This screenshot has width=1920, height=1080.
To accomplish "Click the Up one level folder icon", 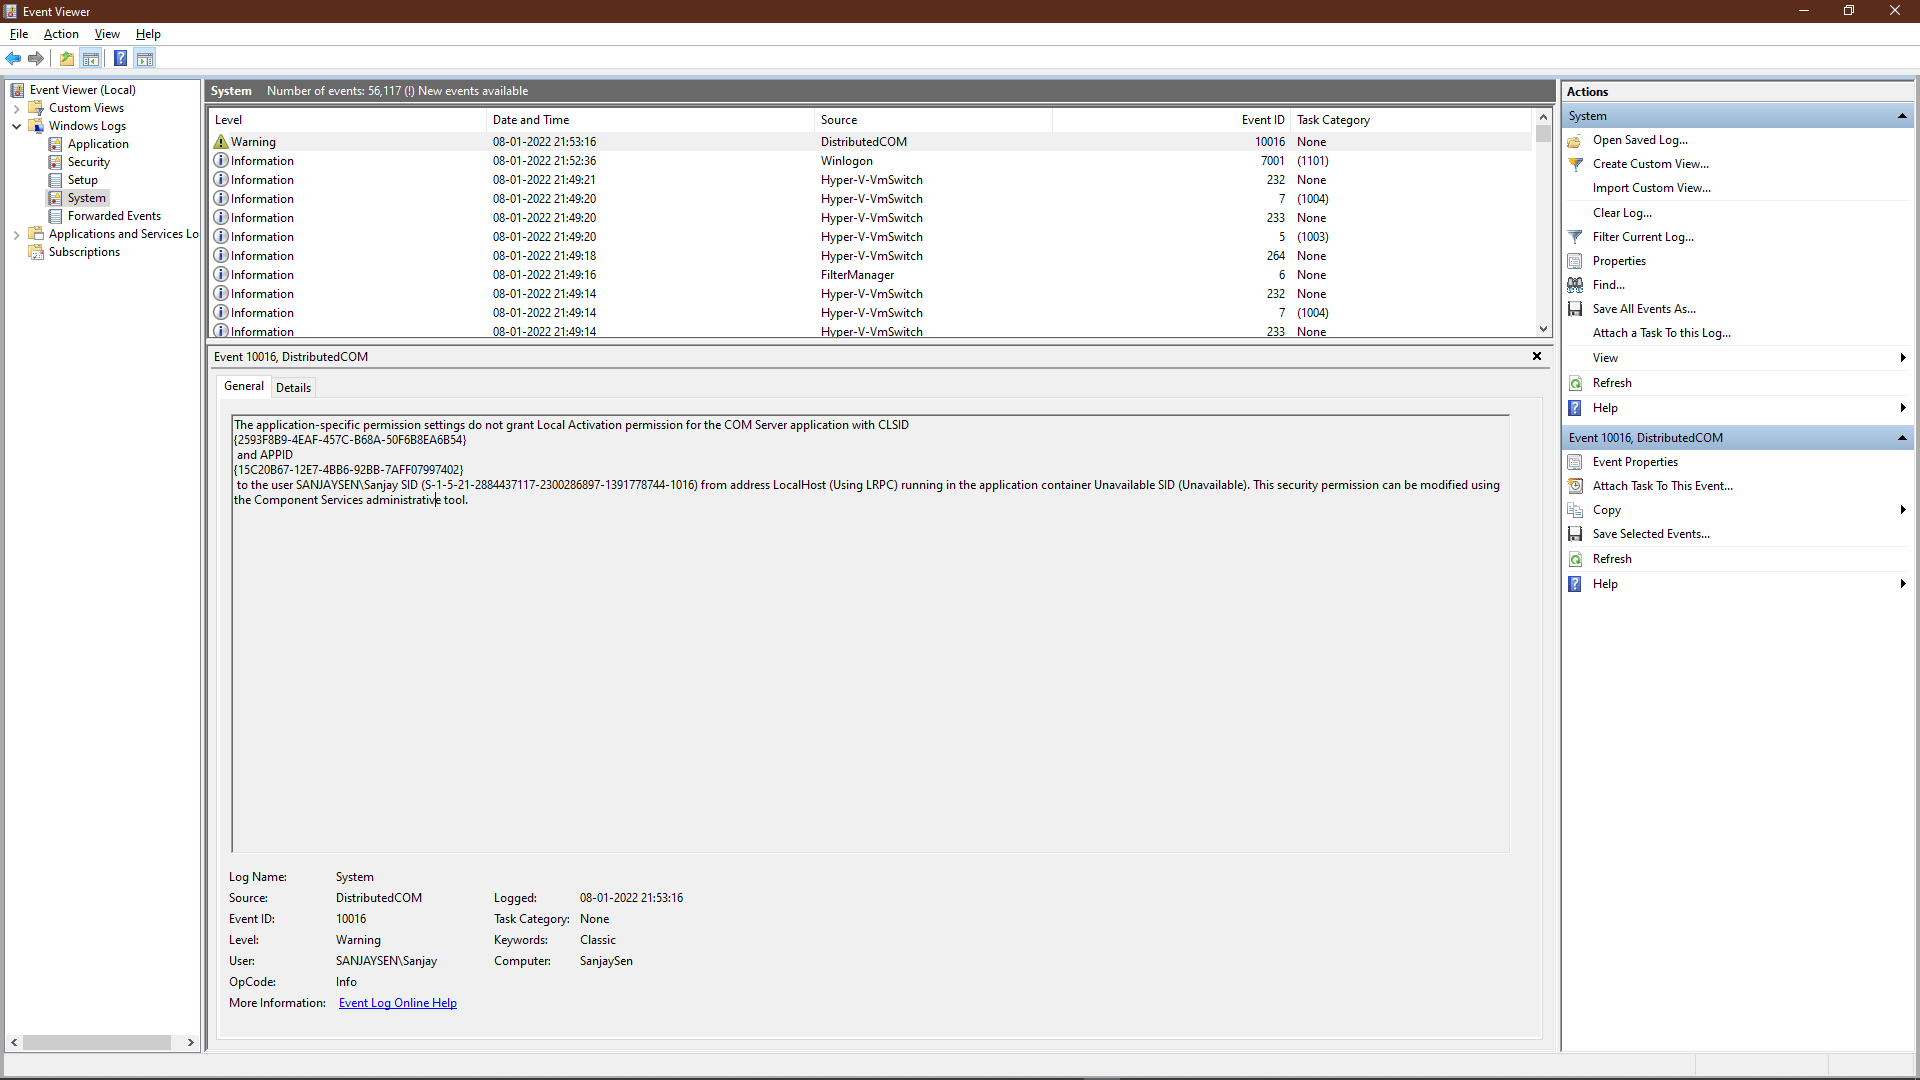I will point(67,59).
